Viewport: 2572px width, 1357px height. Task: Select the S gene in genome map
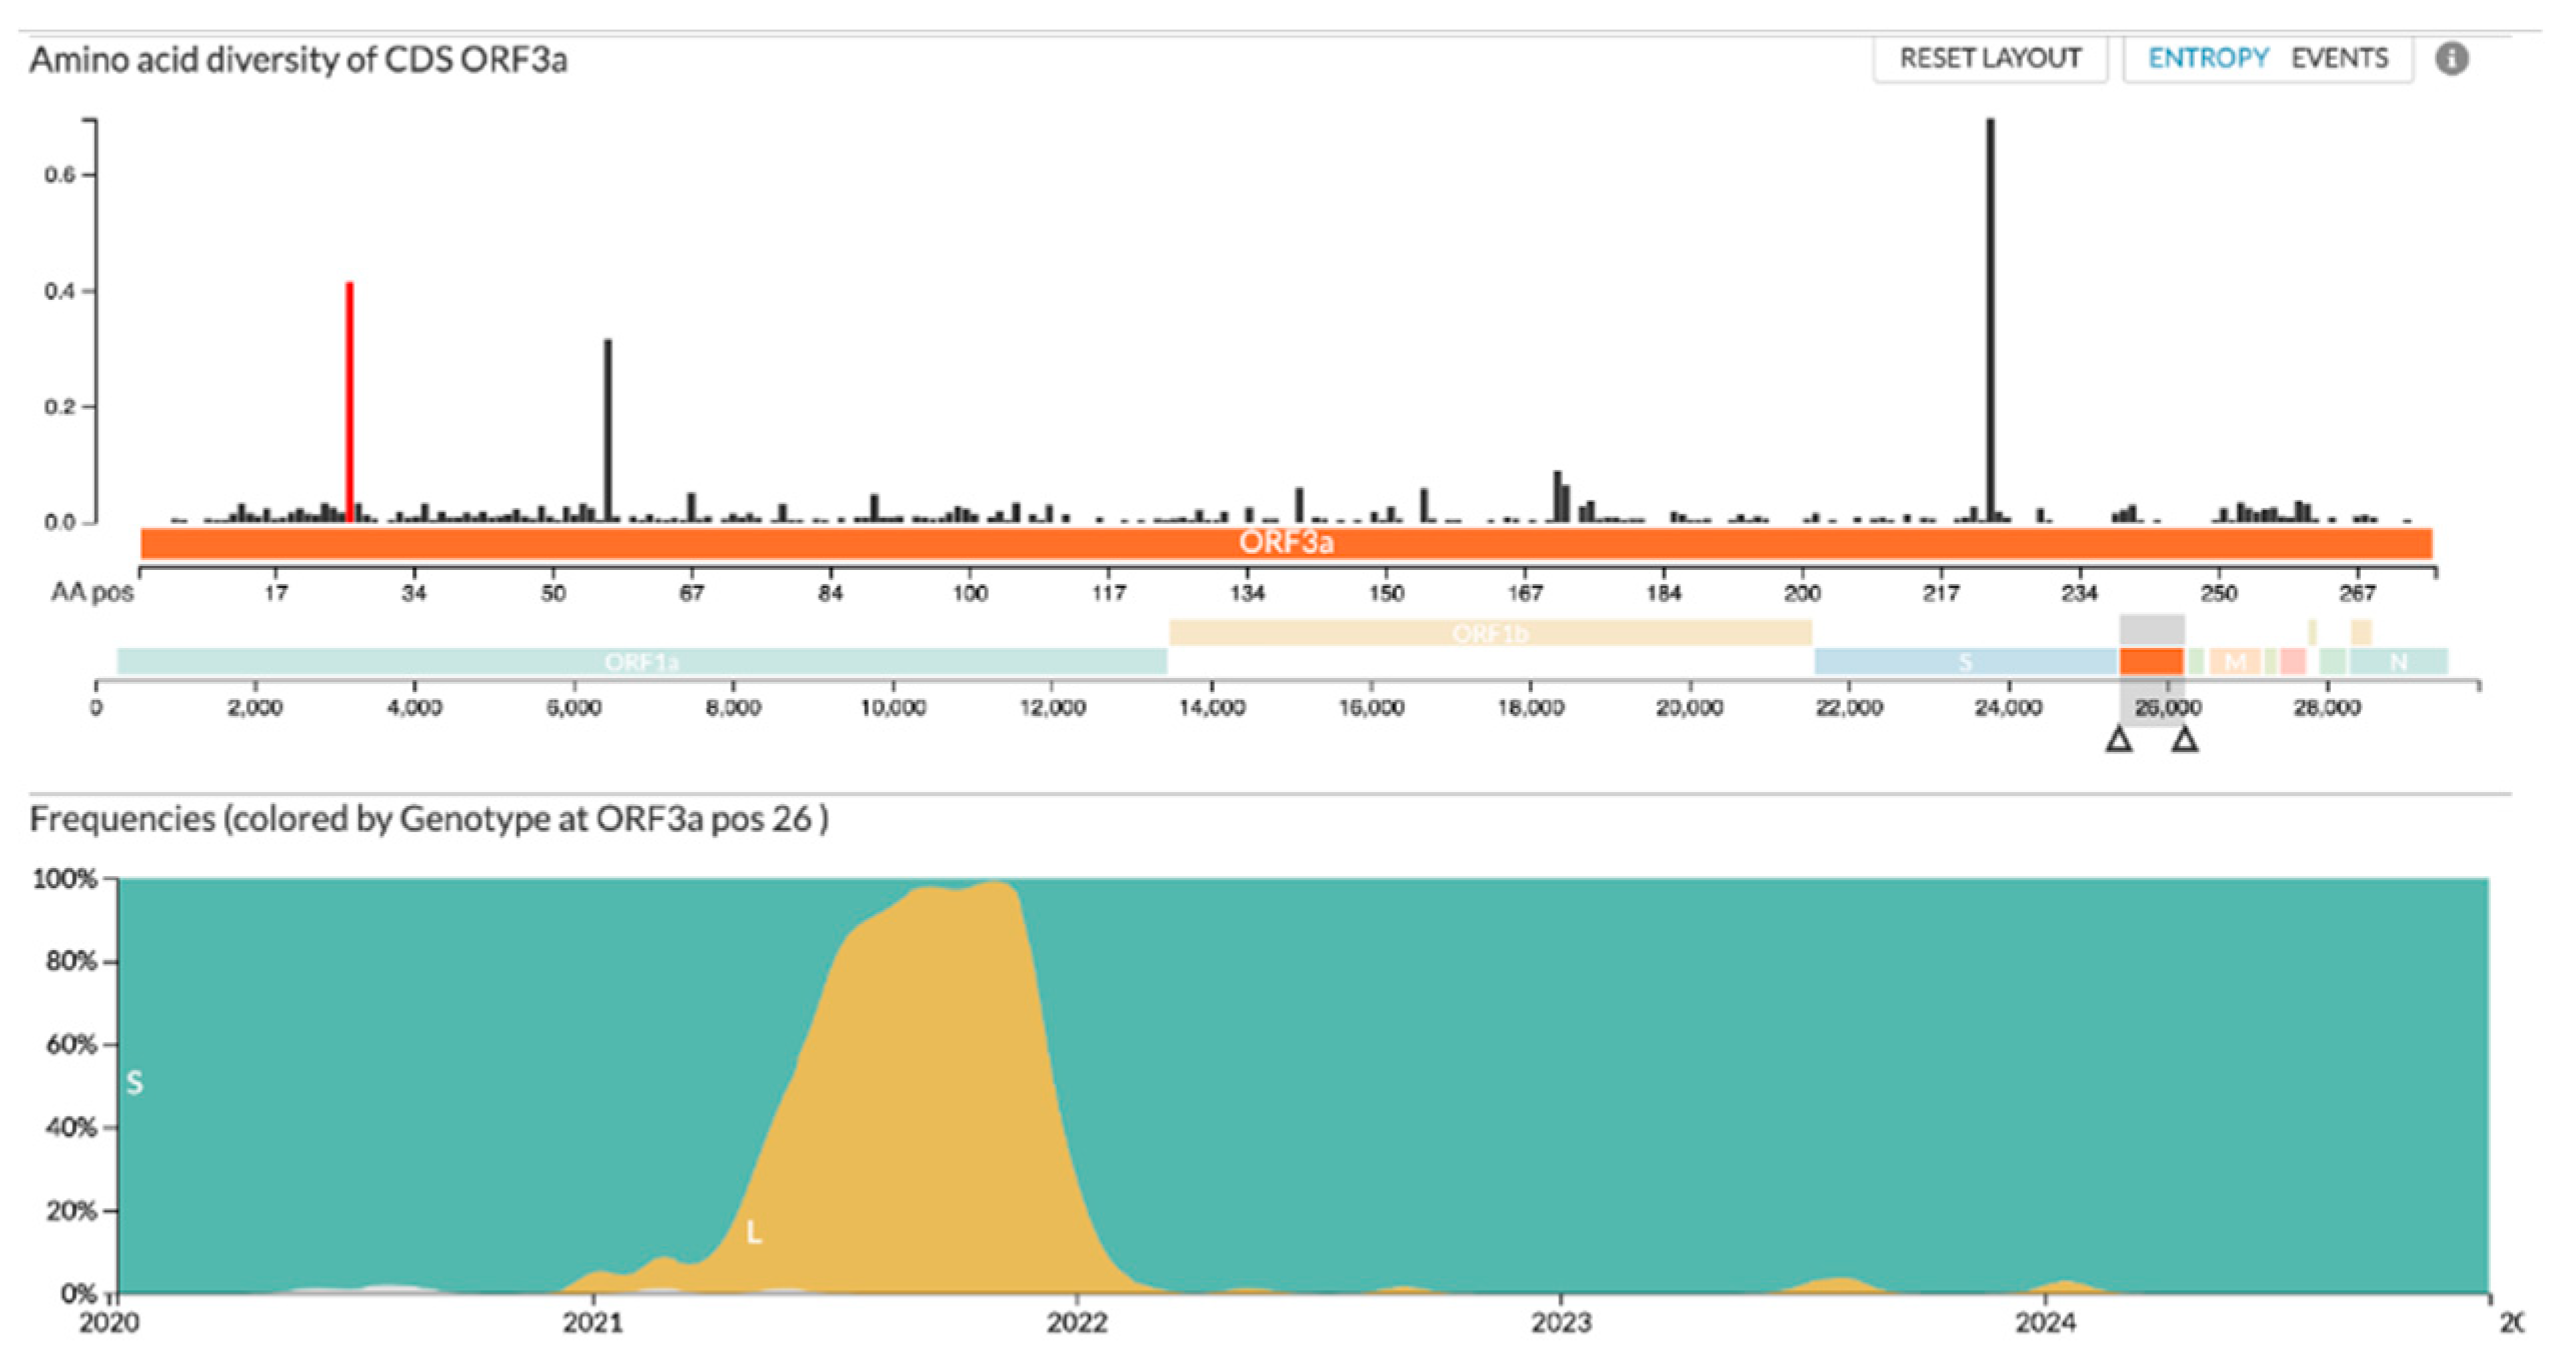point(1965,662)
